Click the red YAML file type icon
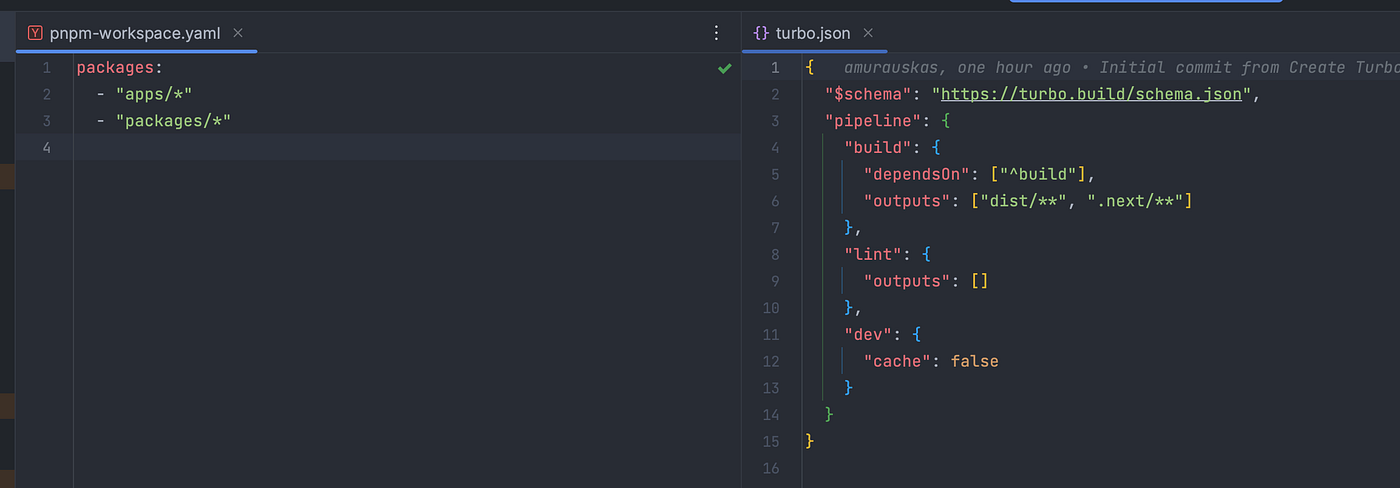The image size is (1400, 488). point(35,33)
